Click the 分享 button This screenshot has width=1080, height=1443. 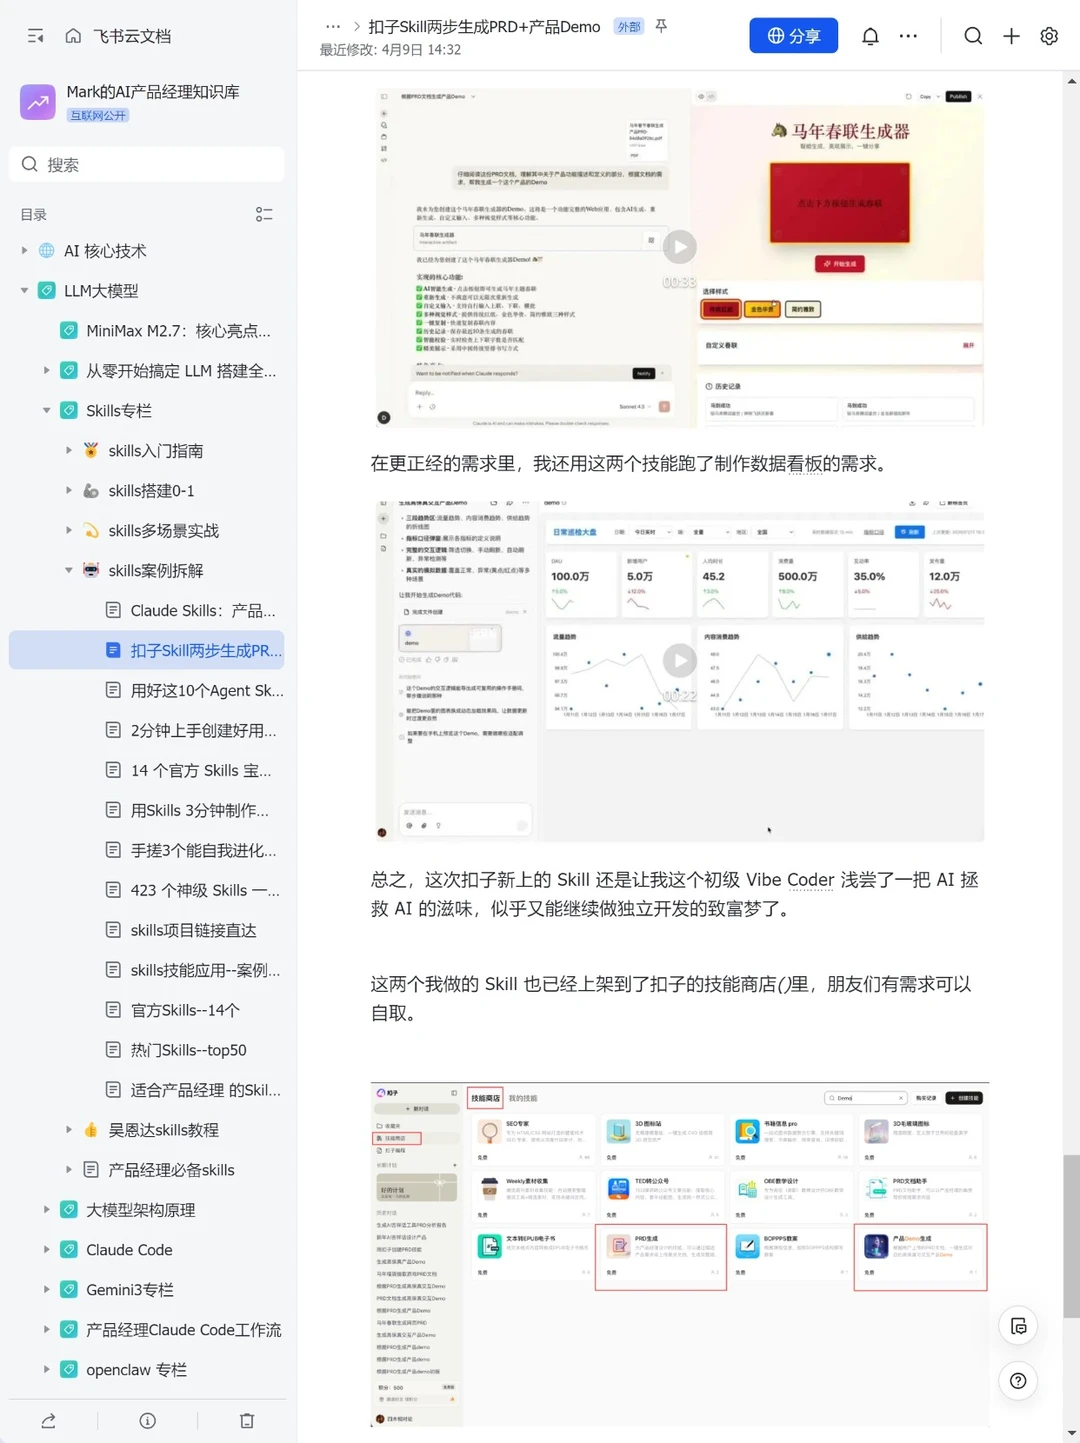[794, 36]
